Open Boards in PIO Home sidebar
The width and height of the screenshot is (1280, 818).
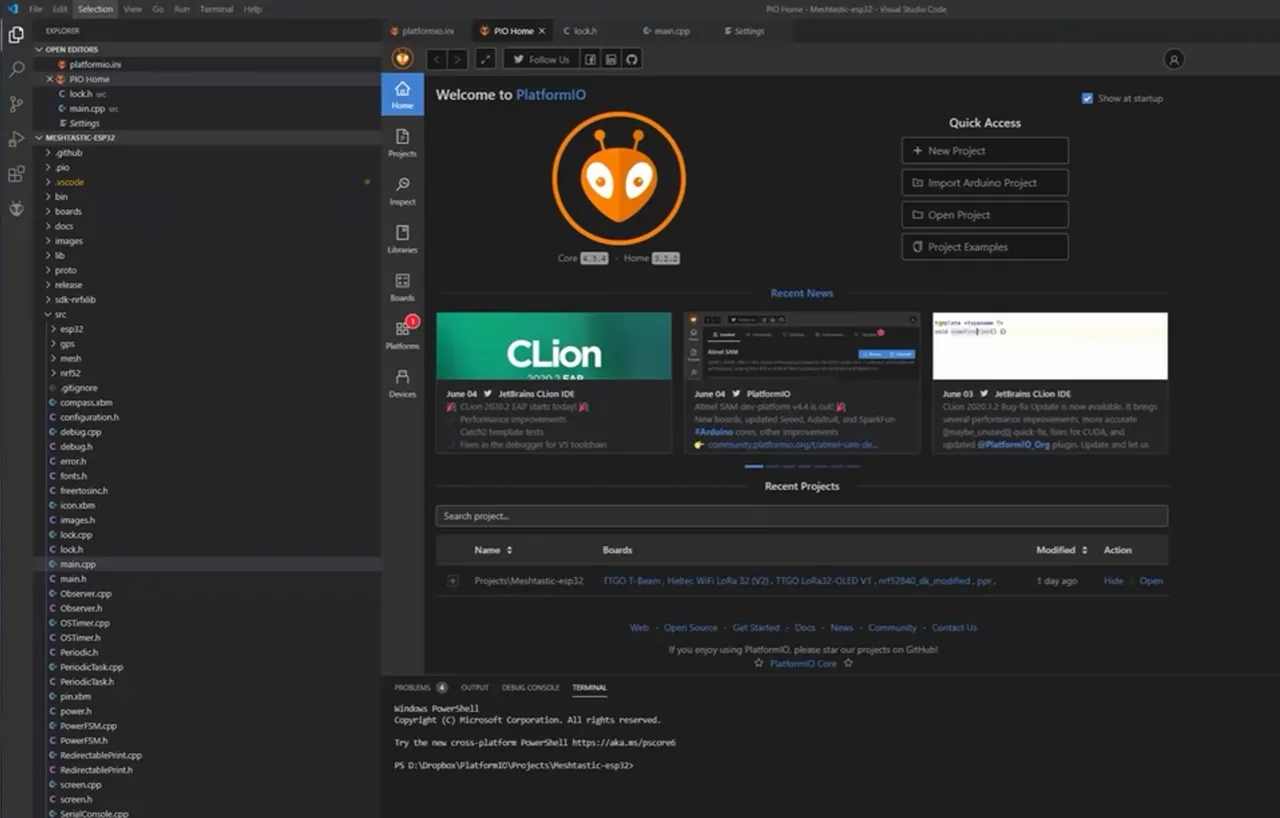pos(402,286)
